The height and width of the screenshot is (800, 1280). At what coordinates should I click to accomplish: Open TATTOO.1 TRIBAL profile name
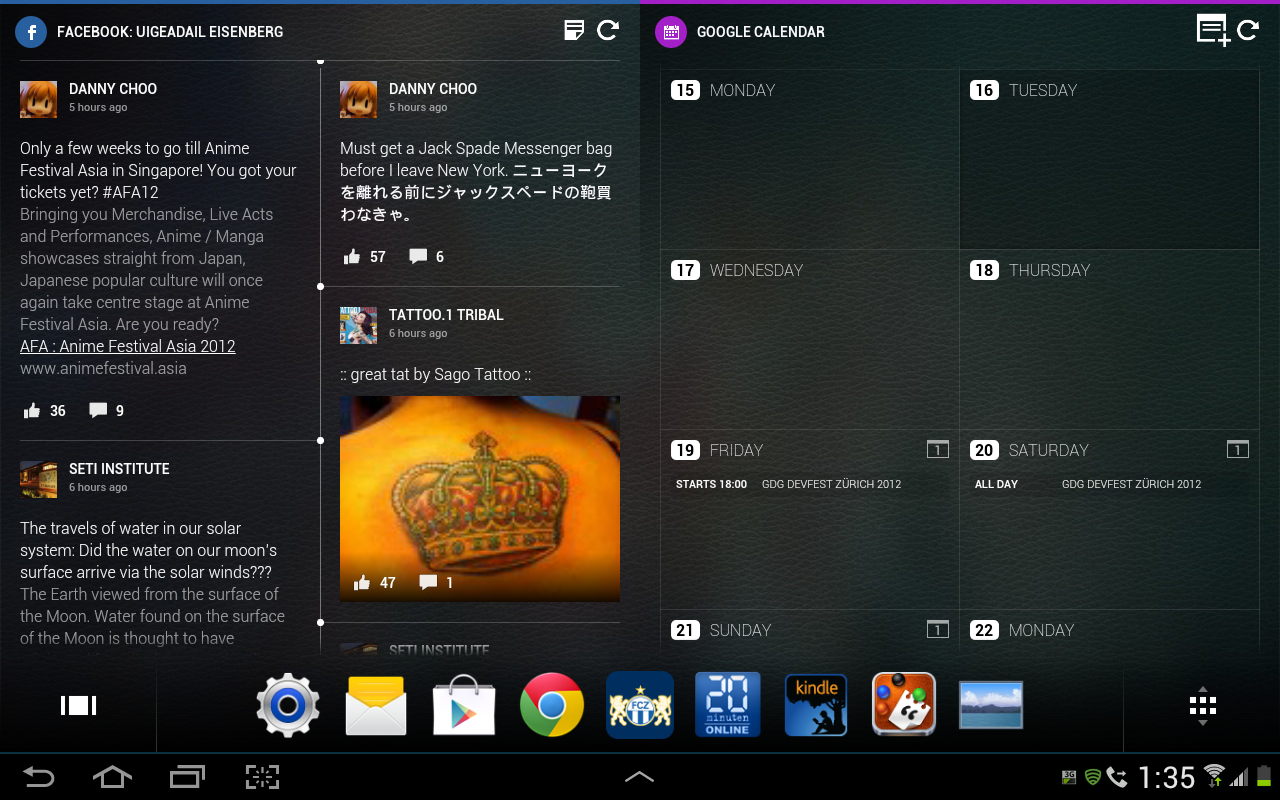pos(446,315)
